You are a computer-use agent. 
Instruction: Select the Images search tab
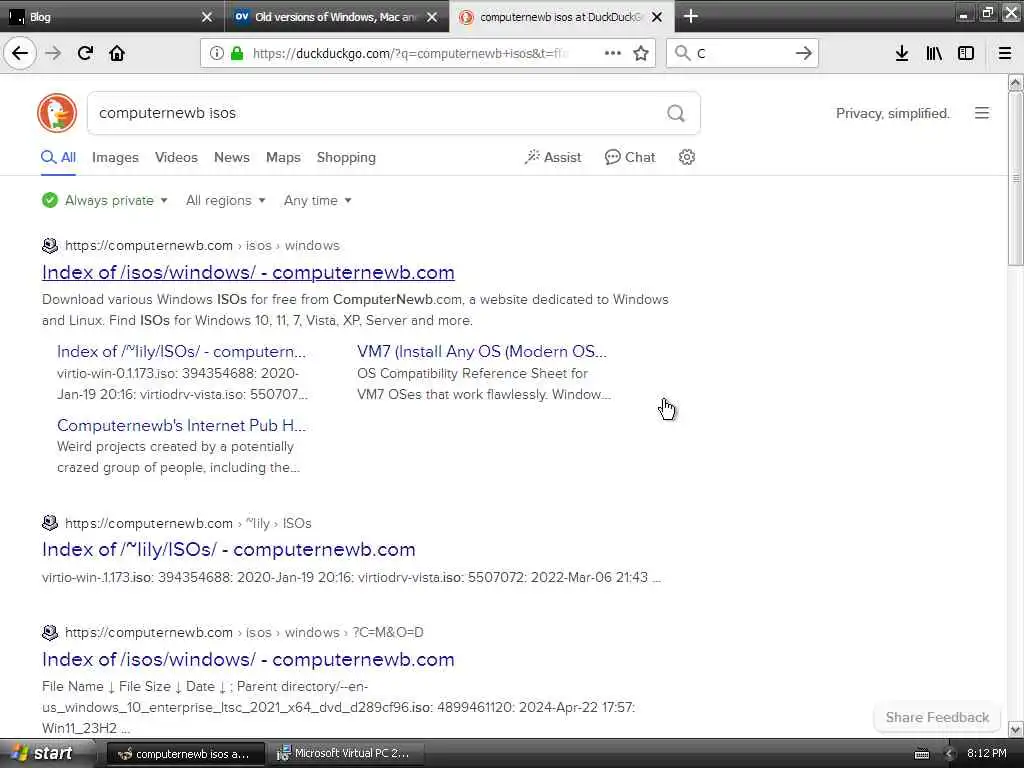115,157
